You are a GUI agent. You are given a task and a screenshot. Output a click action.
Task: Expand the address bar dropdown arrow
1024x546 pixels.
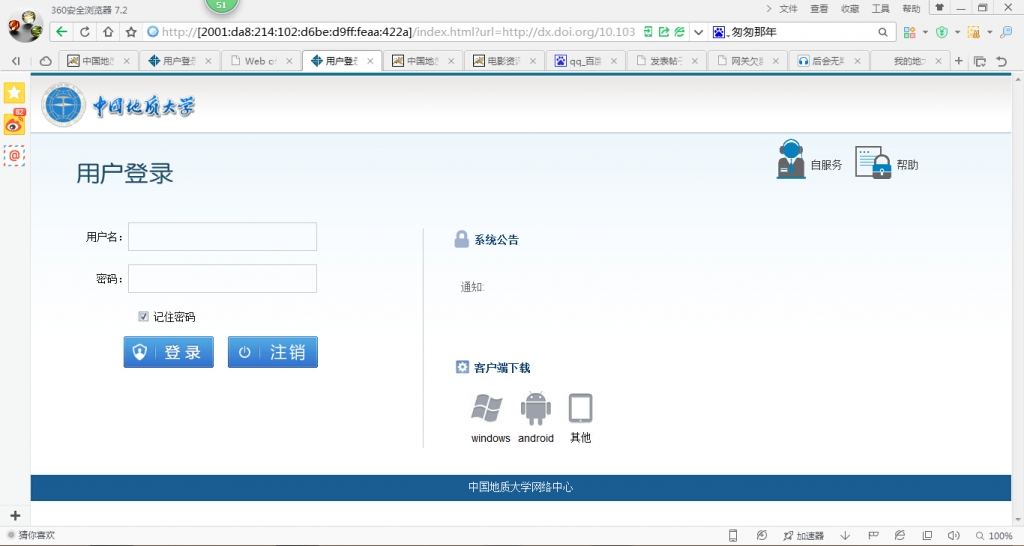[698, 32]
